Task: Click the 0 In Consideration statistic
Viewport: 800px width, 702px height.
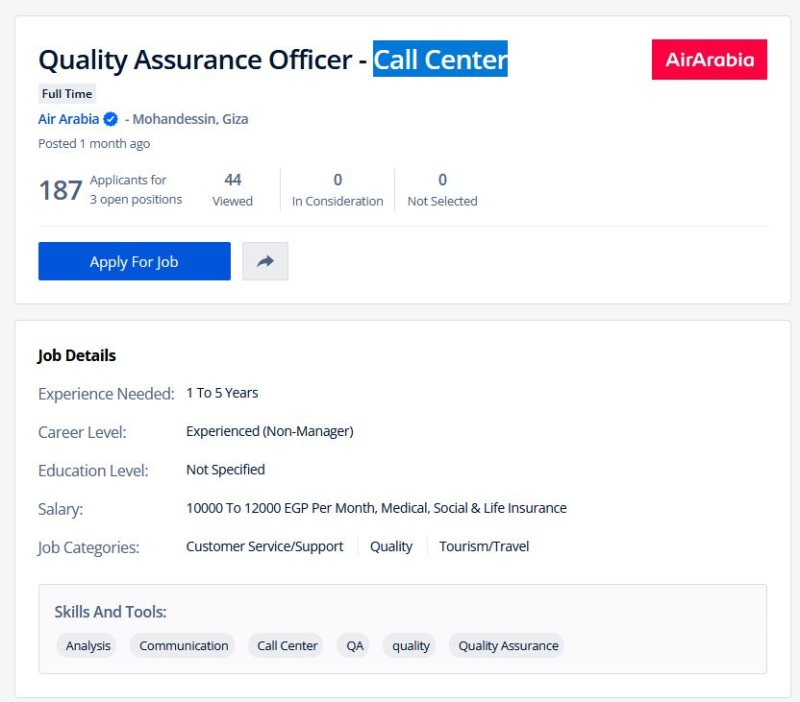Action: 337,190
